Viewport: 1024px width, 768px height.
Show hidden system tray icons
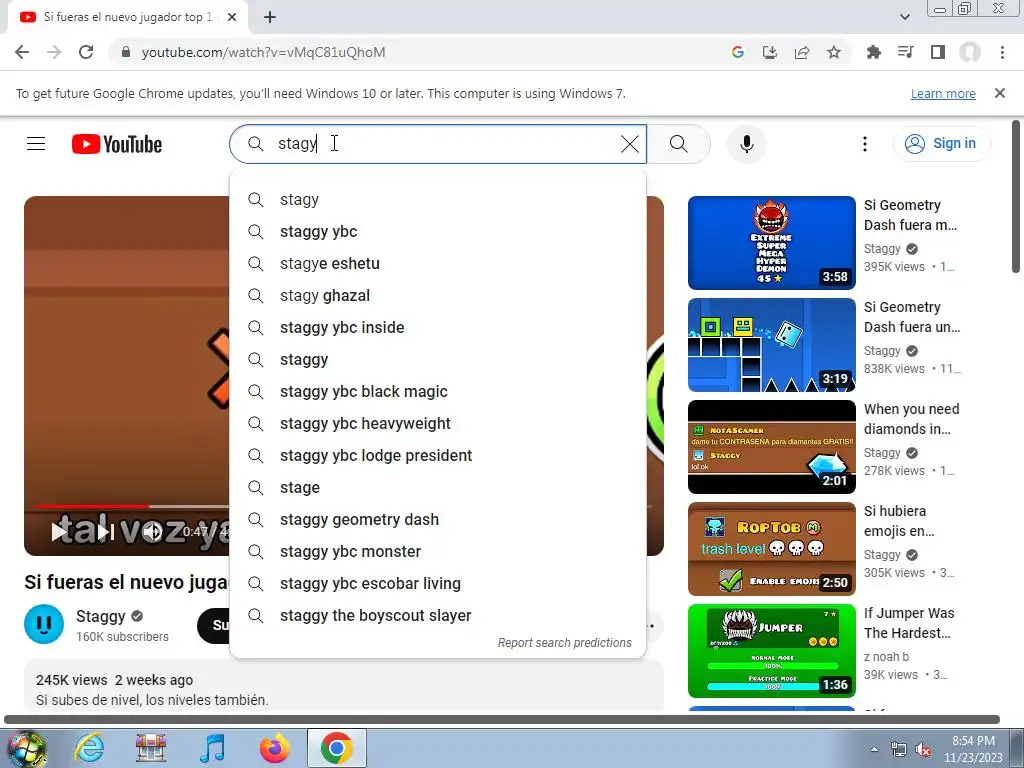tap(874, 750)
